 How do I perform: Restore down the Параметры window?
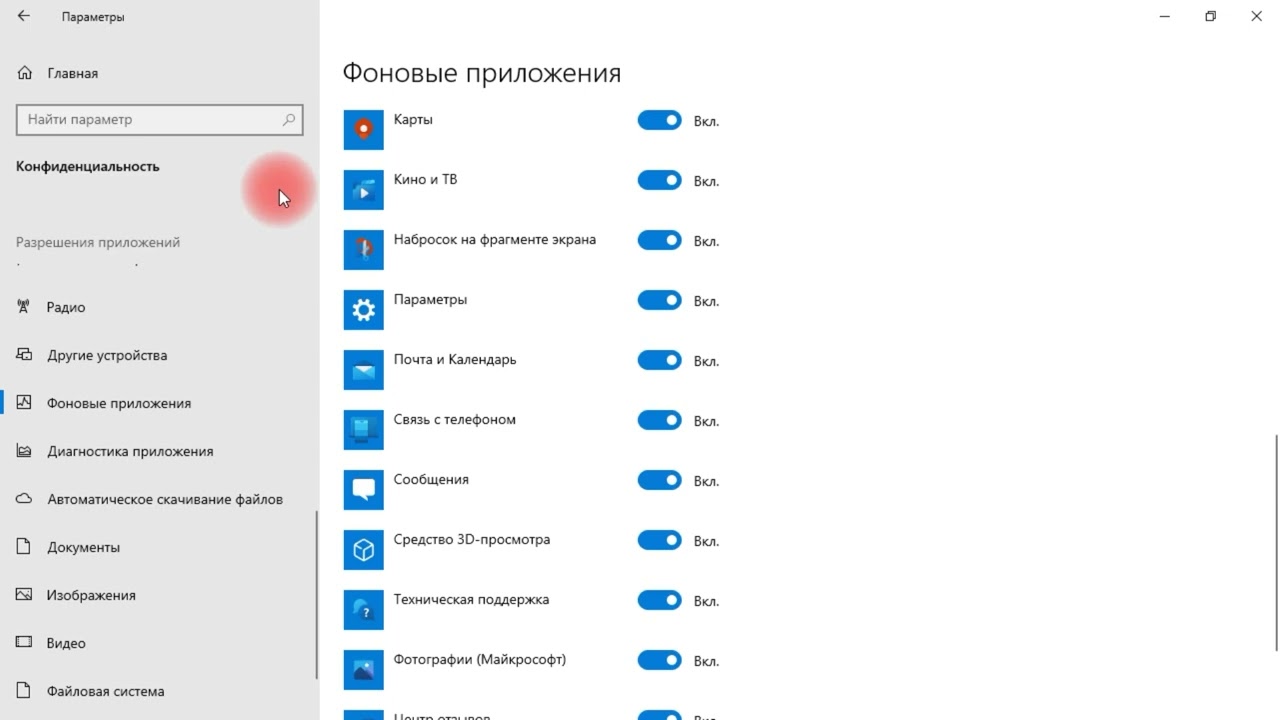(x=1210, y=16)
